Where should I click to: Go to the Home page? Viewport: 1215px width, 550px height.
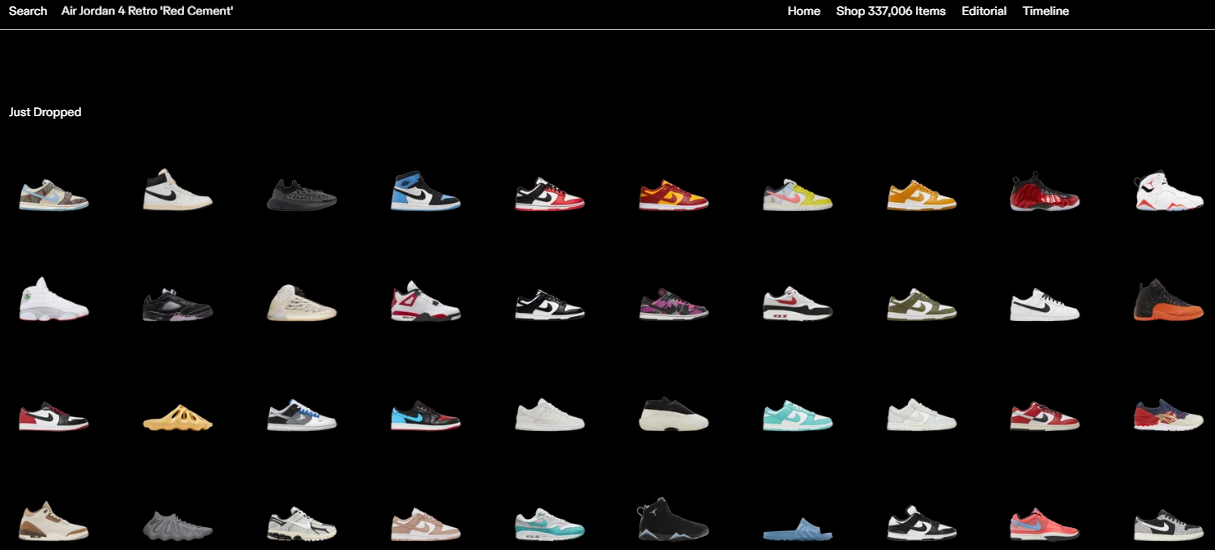(803, 11)
